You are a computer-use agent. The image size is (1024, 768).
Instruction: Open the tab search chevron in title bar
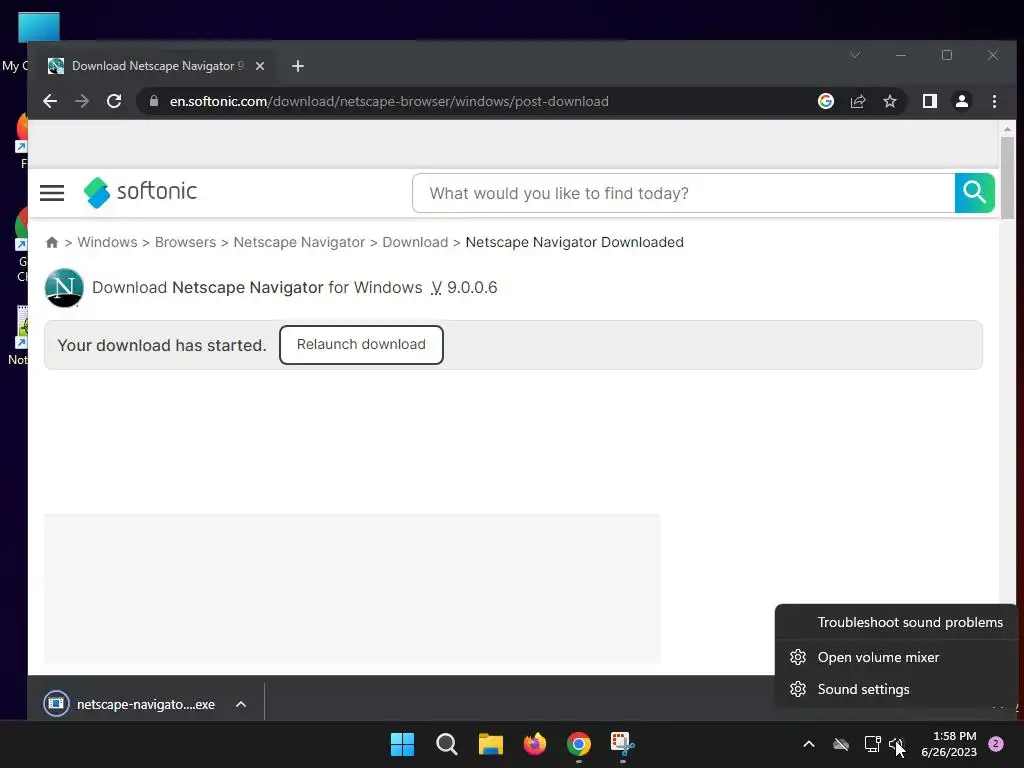pos(855,55)
